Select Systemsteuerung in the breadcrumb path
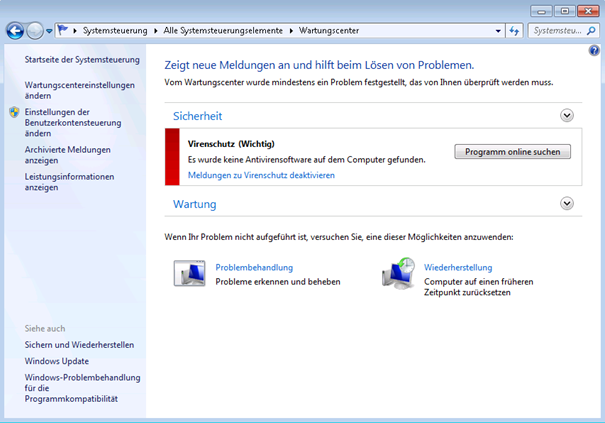Image resolution: width=605 pixels, height=423 pixels. 115,30
